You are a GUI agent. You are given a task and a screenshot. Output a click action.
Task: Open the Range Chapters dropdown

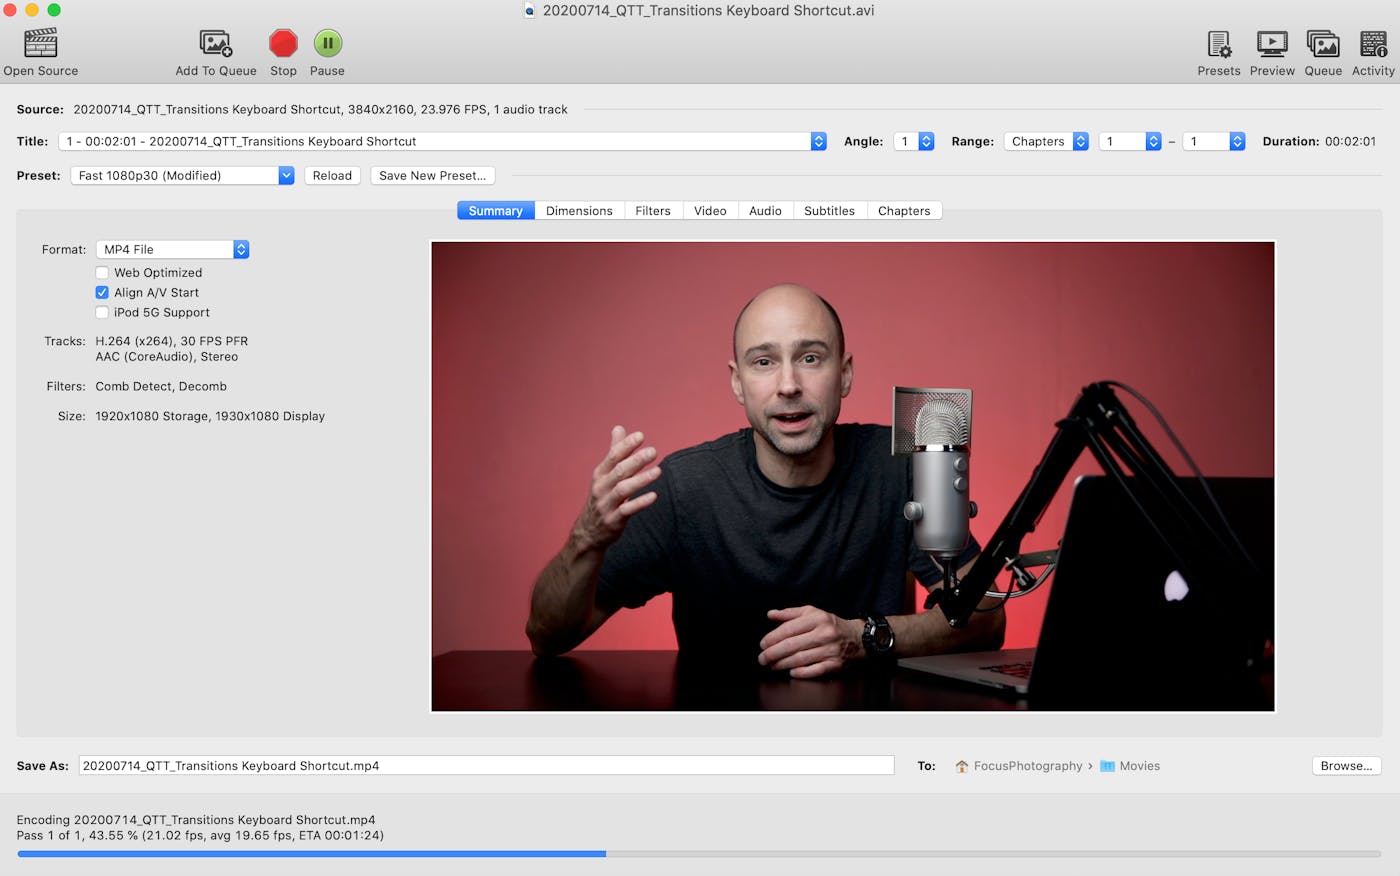[x=1045, y=142]
